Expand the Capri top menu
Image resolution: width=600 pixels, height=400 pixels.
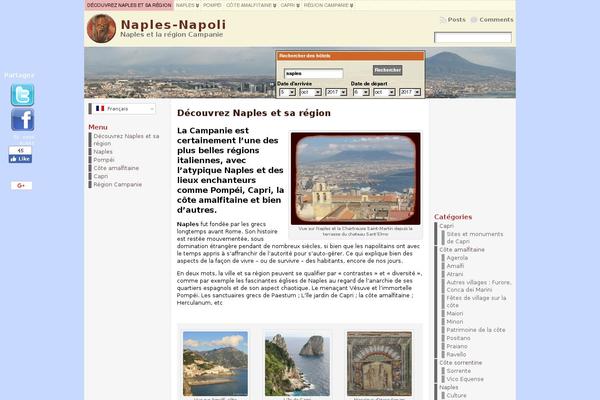(290, 5)
